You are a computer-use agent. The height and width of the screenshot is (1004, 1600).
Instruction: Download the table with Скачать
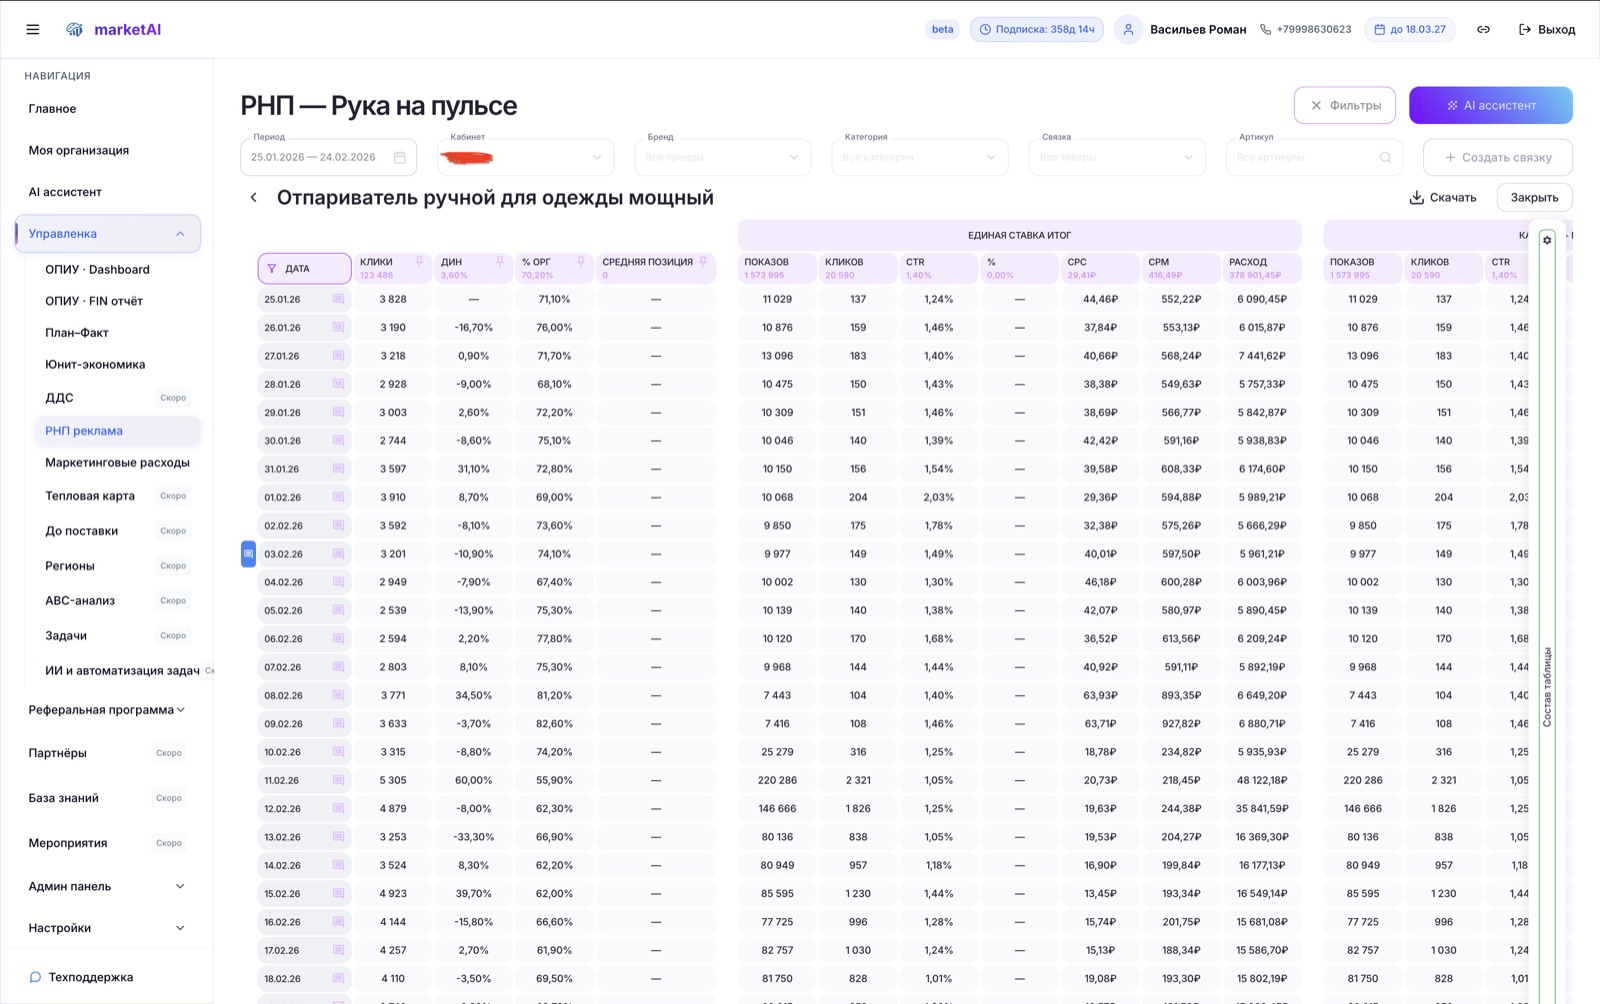(1443, 198)
